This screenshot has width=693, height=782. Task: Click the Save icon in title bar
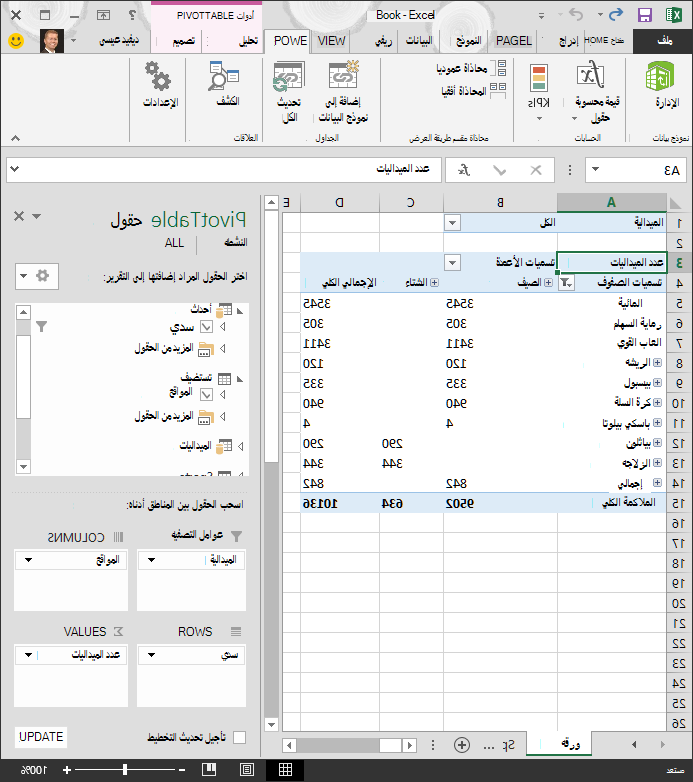[645, 15]
